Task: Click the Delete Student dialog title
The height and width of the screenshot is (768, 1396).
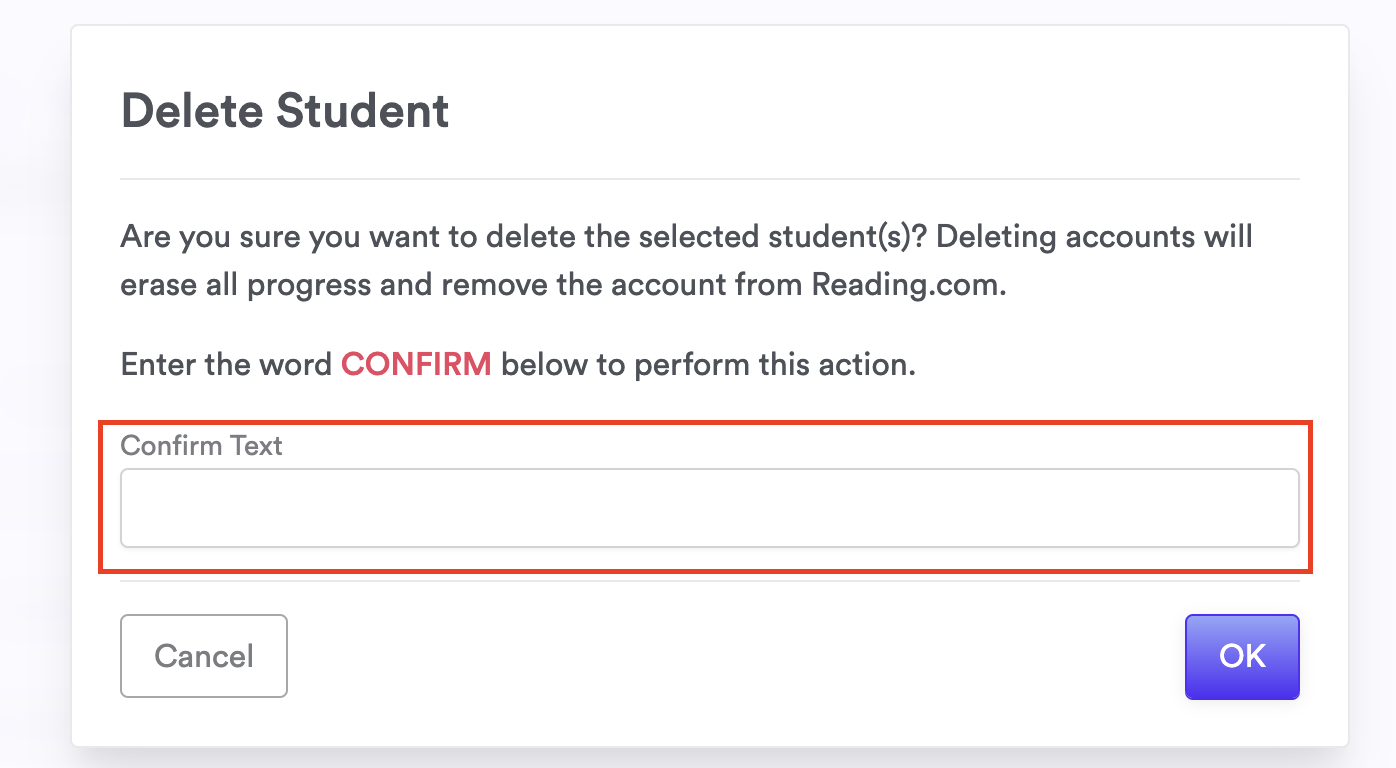Action: pyautogui.click(x=285, y=110)
